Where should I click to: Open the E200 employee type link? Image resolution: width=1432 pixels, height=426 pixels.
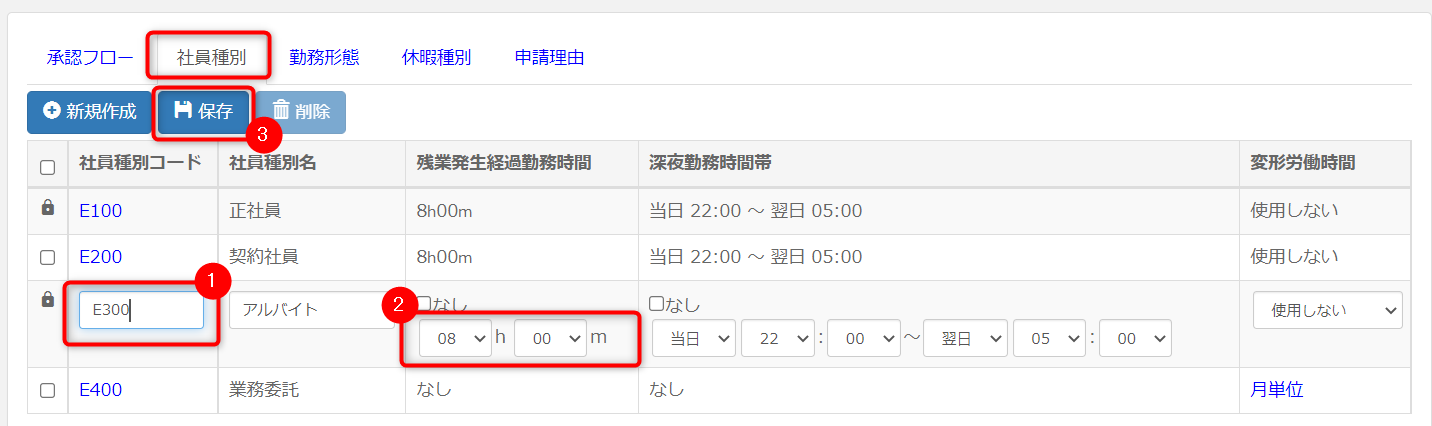click(x=100, y=257)
